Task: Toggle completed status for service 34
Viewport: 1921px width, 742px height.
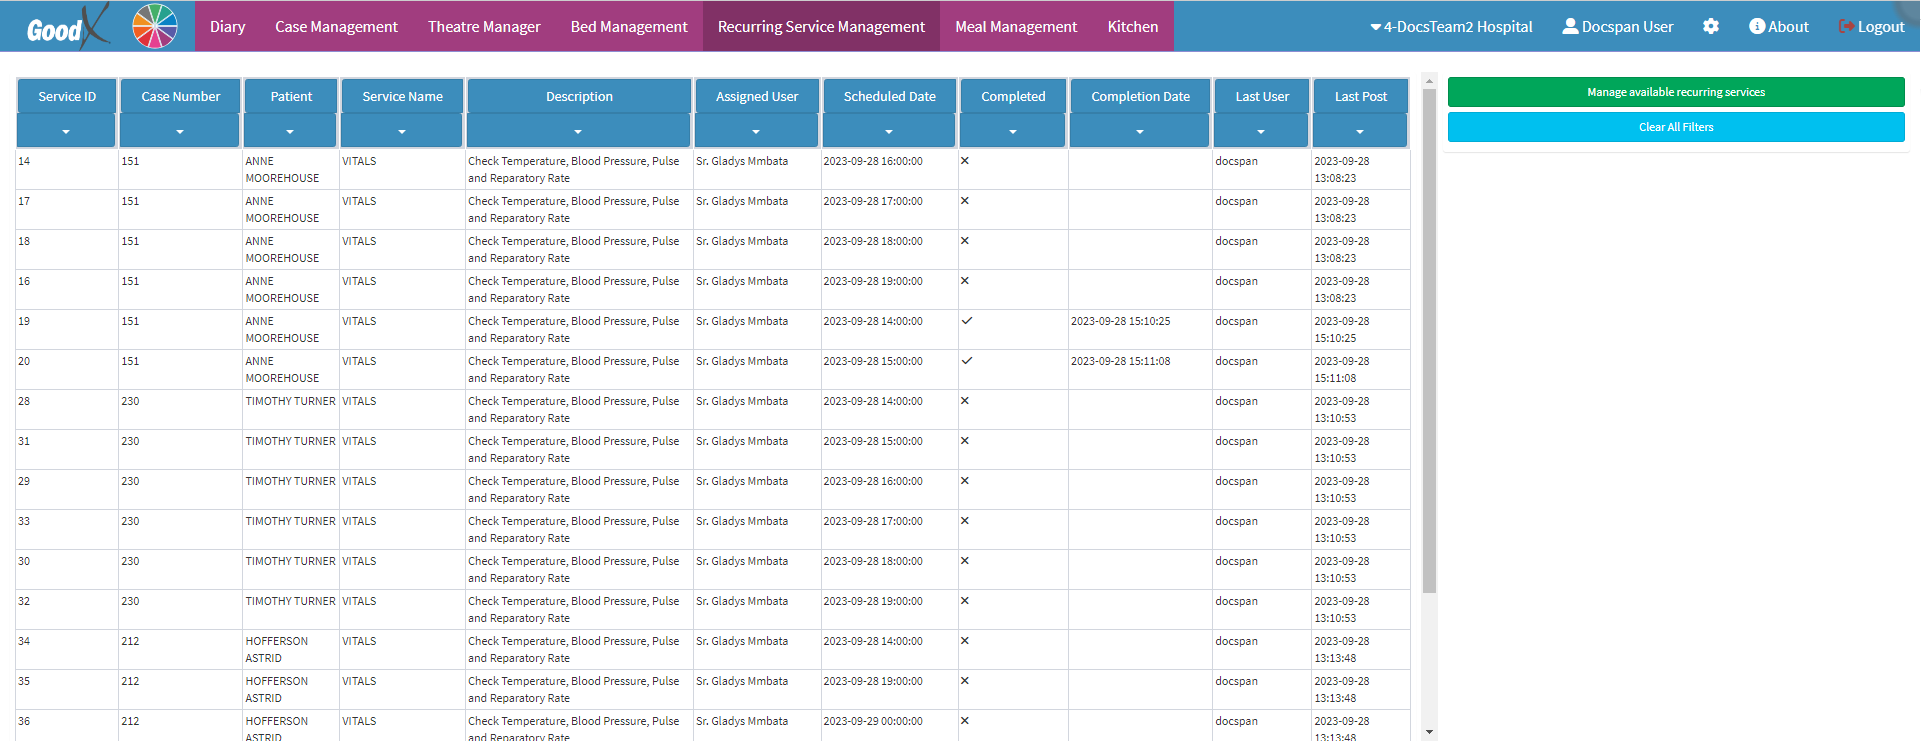Action: click(964, 641)
